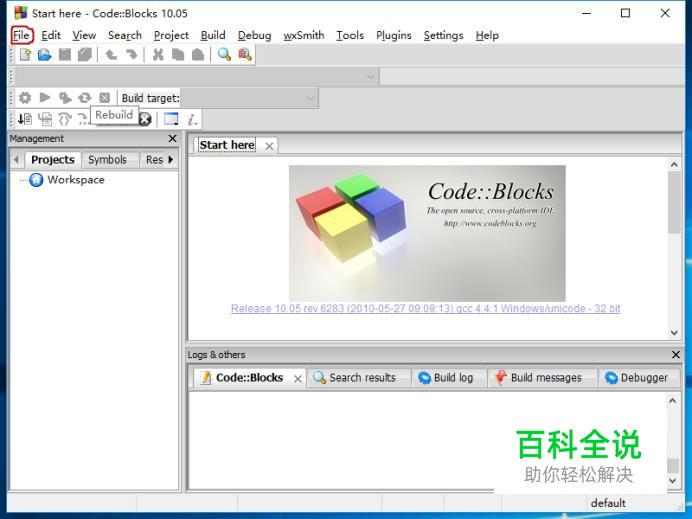Click the Abort build icon
692x519 pixels.
[105, 98]
